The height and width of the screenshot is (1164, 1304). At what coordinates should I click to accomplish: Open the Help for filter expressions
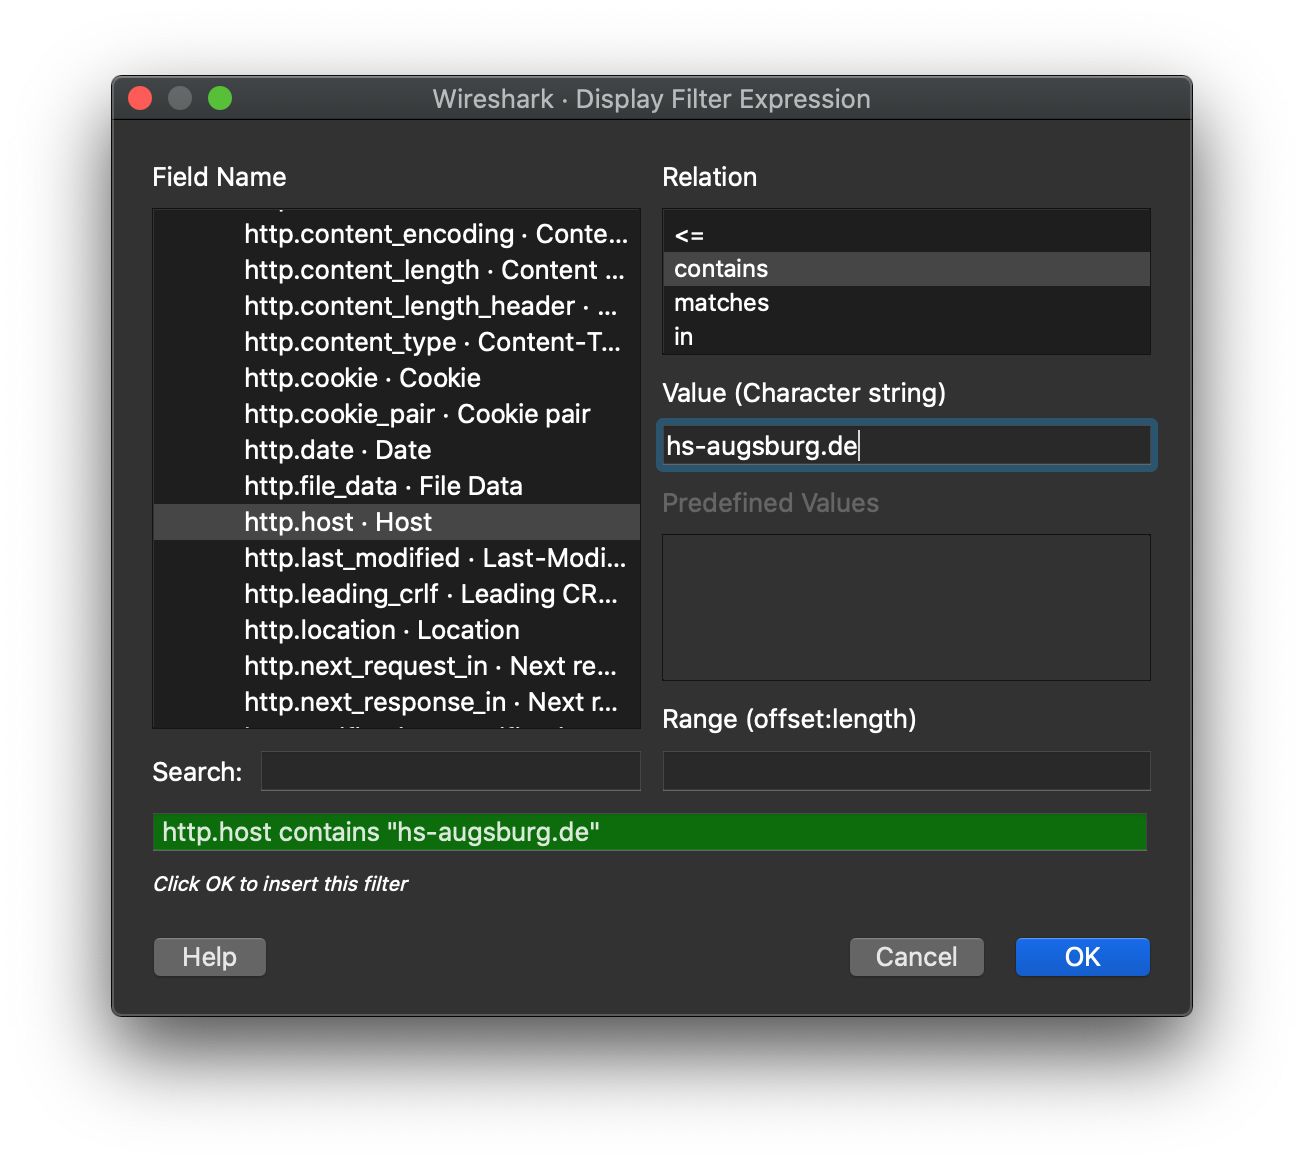(x=209, y=956)
